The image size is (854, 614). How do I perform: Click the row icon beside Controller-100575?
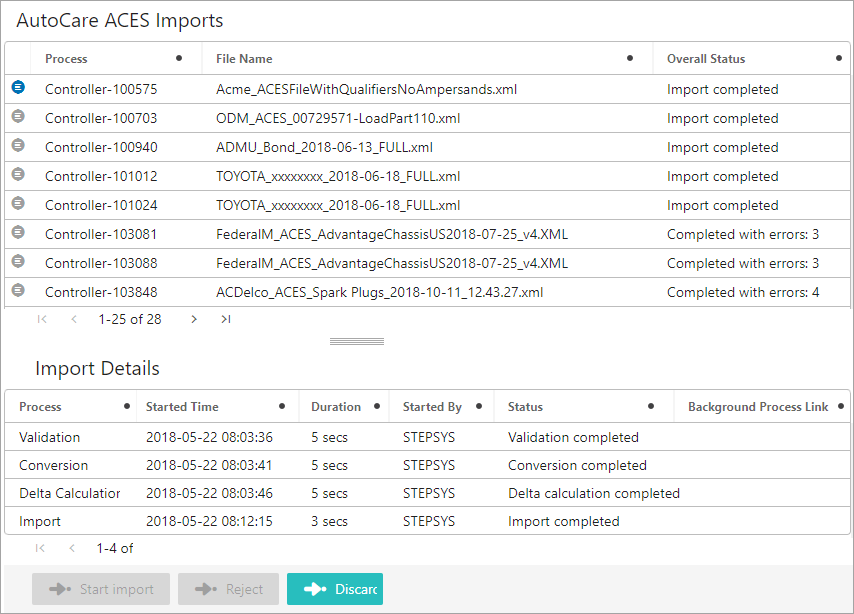pyautogui.click(x=18, y=87)
